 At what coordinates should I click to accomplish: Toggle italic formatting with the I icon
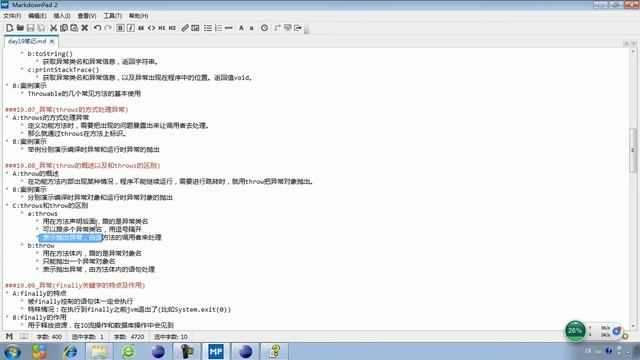[x=131, y=28]
